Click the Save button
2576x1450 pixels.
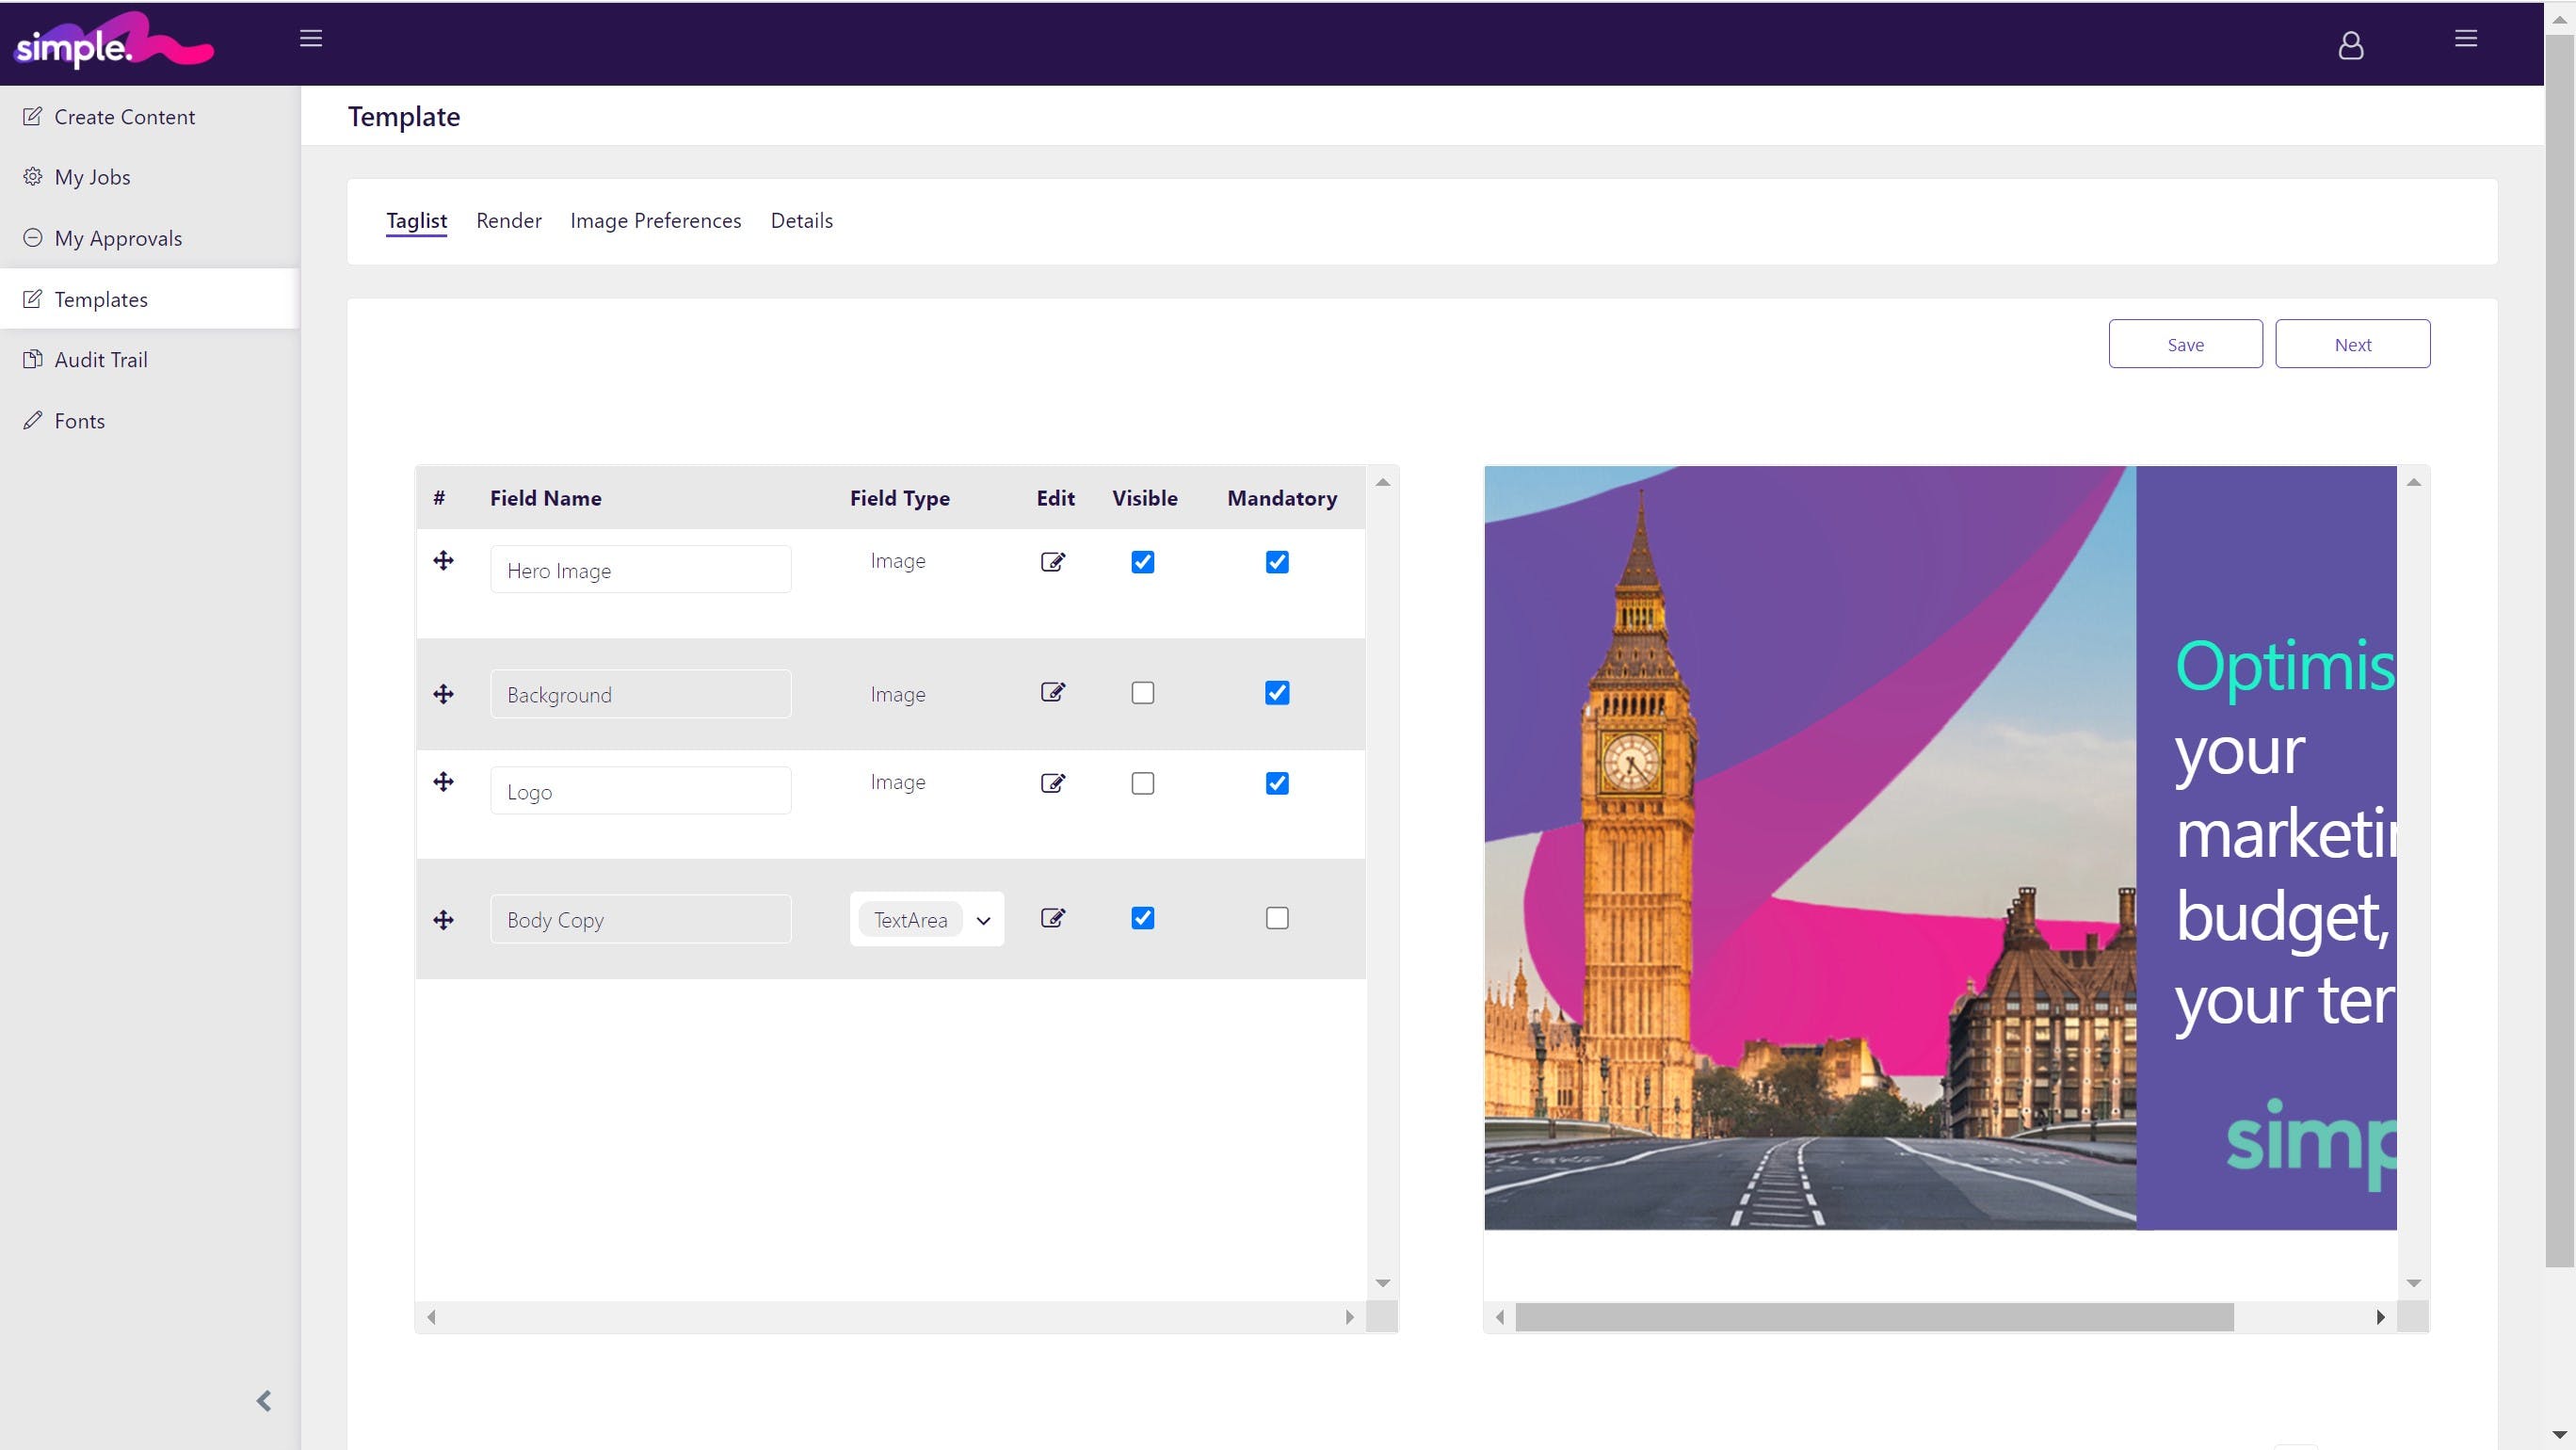(x=2185, y=344)
